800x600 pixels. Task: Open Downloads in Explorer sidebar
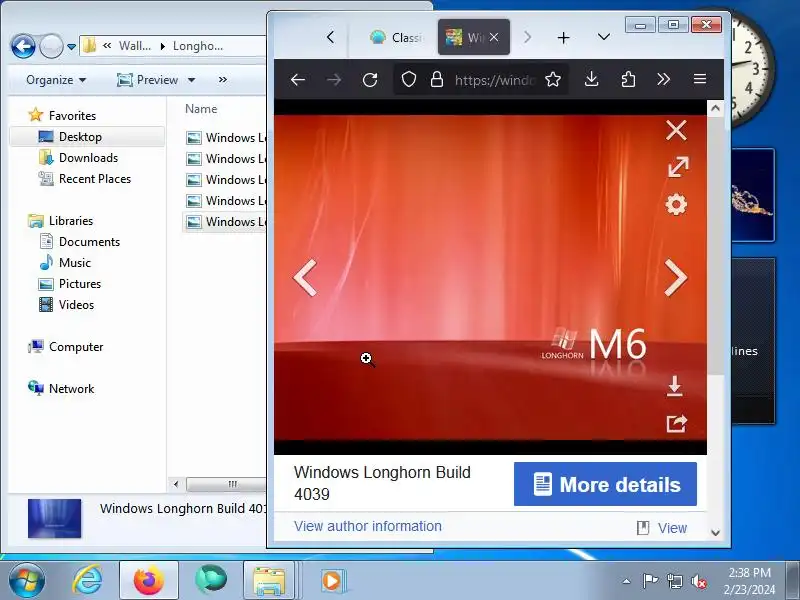point(88,158)
